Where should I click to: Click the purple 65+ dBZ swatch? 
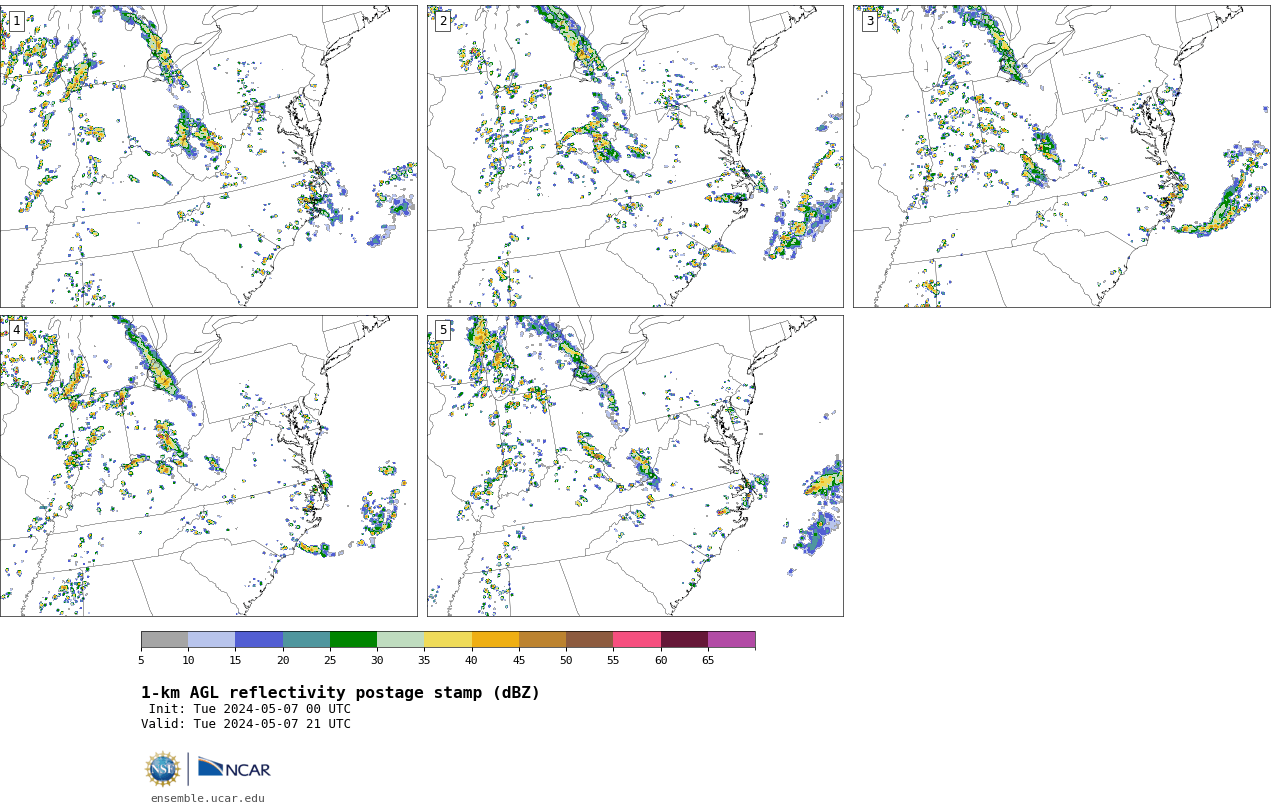click(731, 640)
